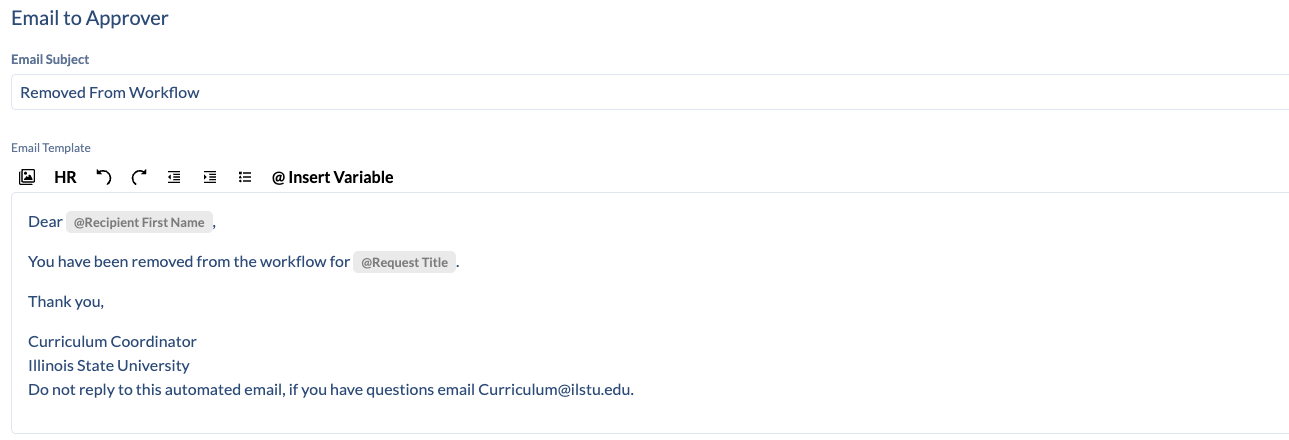Viewport: 1289px width, 440px height.
Task: Undo the last edit in the template
Action: (103, 177)
